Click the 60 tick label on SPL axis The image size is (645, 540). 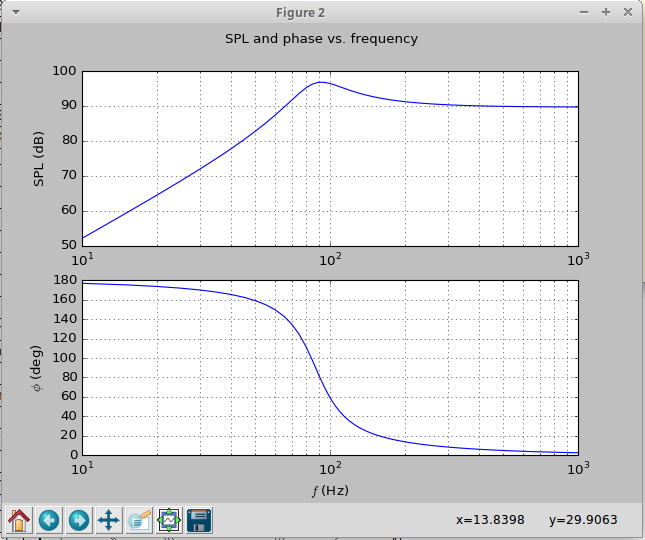point(69,211)
